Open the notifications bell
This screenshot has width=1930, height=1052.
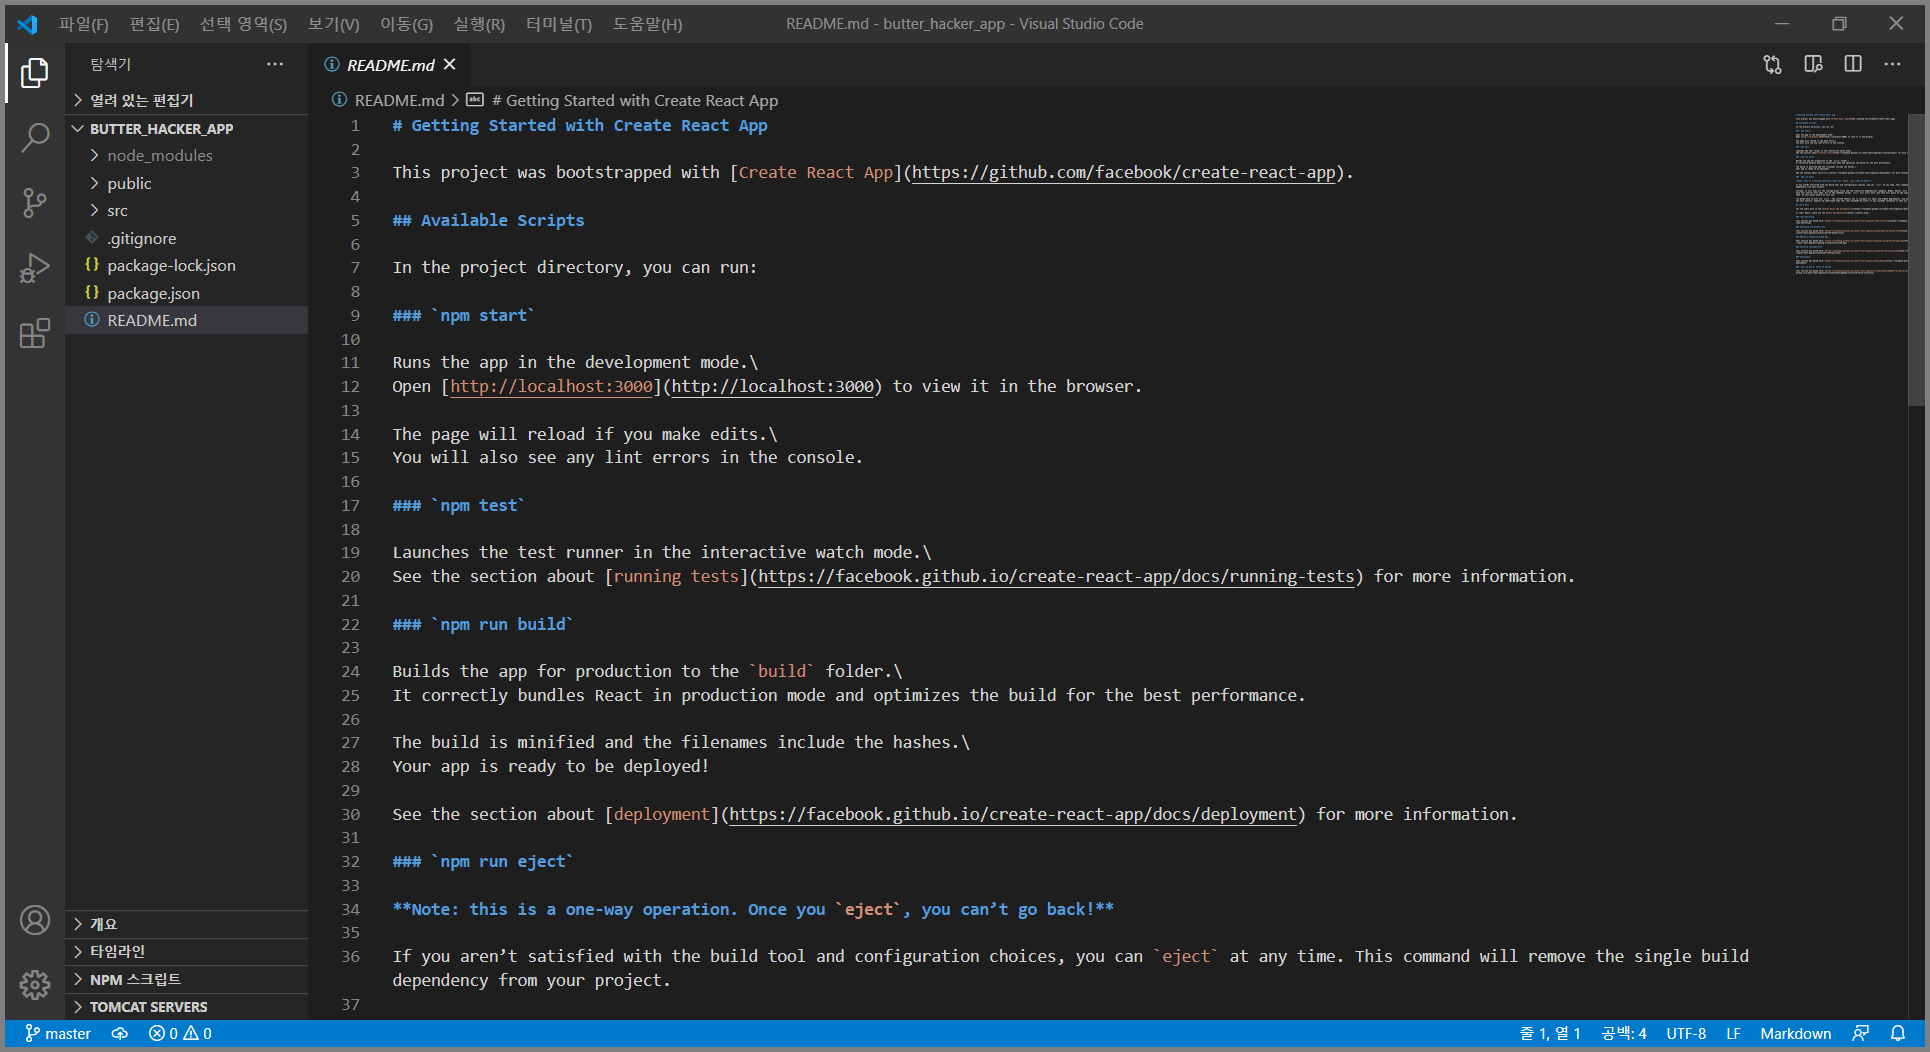point(1898,1034)
